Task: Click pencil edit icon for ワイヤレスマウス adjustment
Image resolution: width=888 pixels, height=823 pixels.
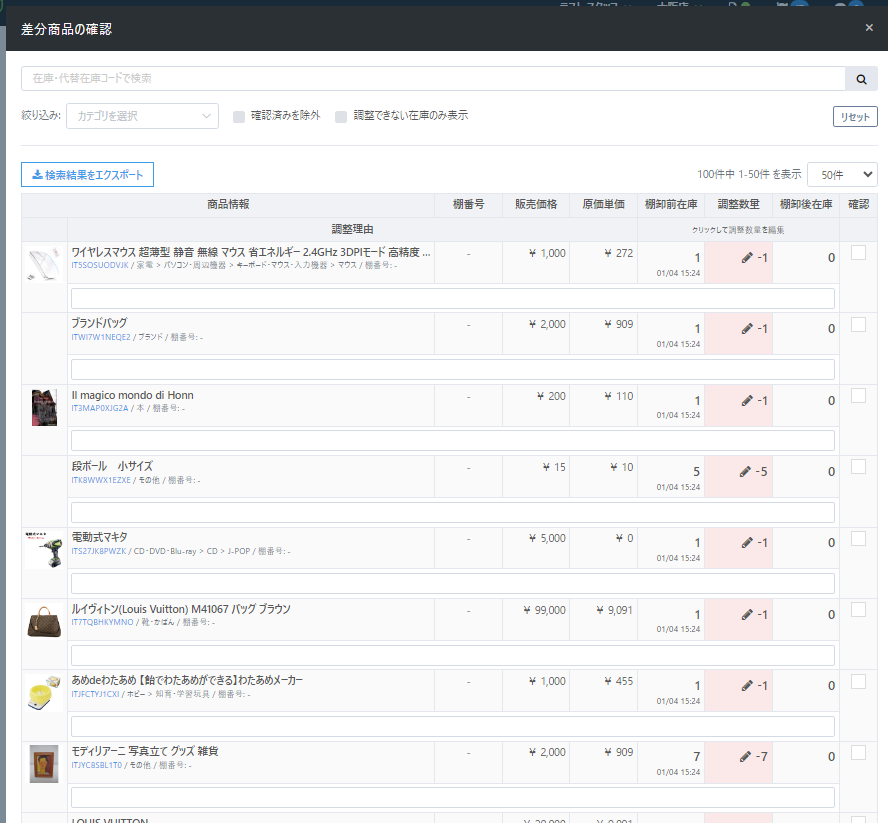Action: [747, 258]
